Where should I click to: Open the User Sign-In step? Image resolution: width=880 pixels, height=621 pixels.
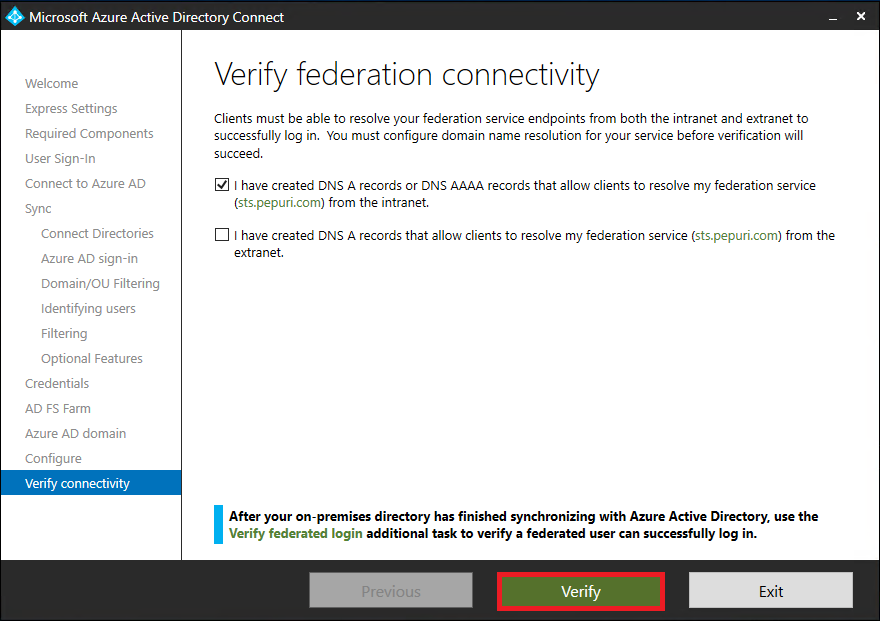[x=60, y=159]
